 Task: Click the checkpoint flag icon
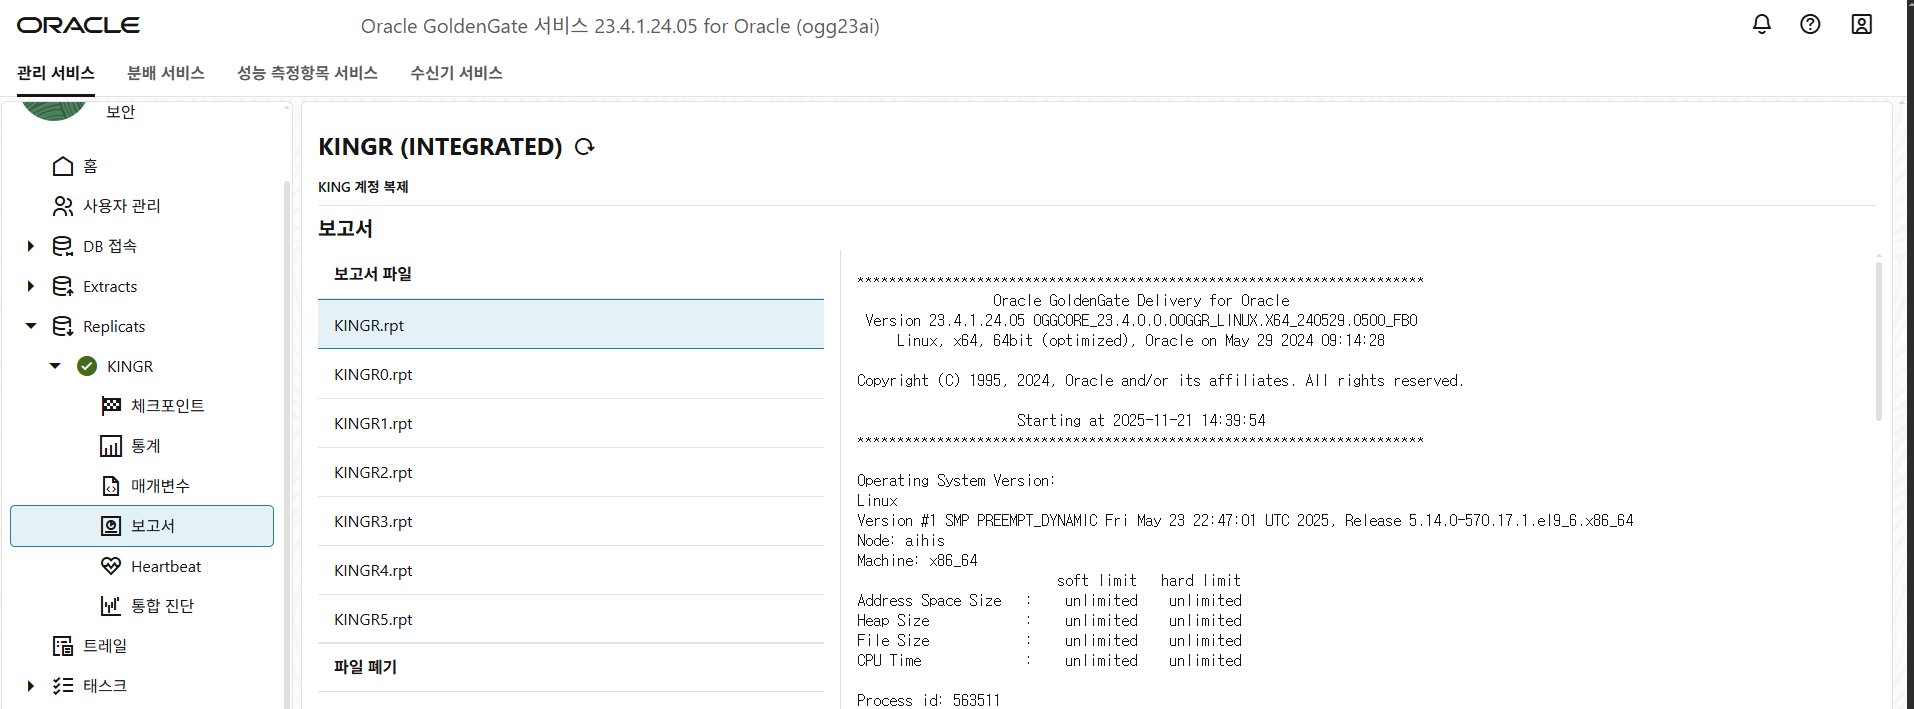[x=111, y=405]
